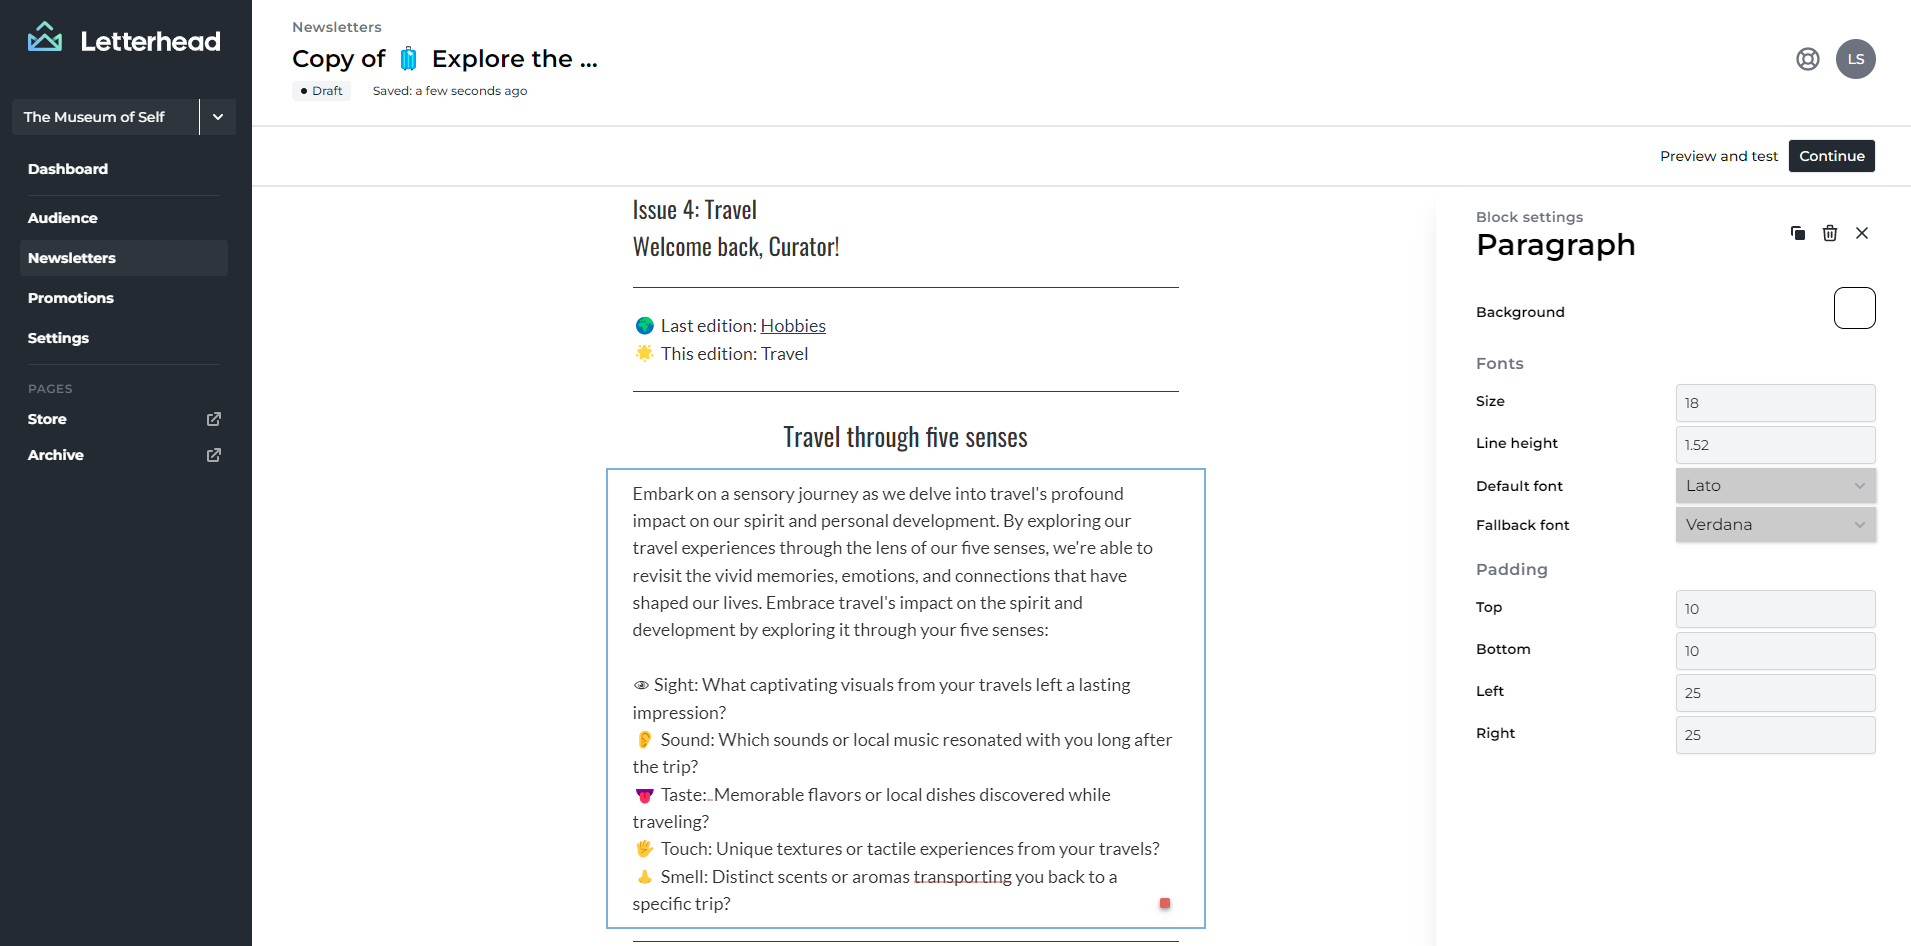The width and height of the screenshot is (1911, 946).
Task: Open the Background color swatch
Action: 1855,308
